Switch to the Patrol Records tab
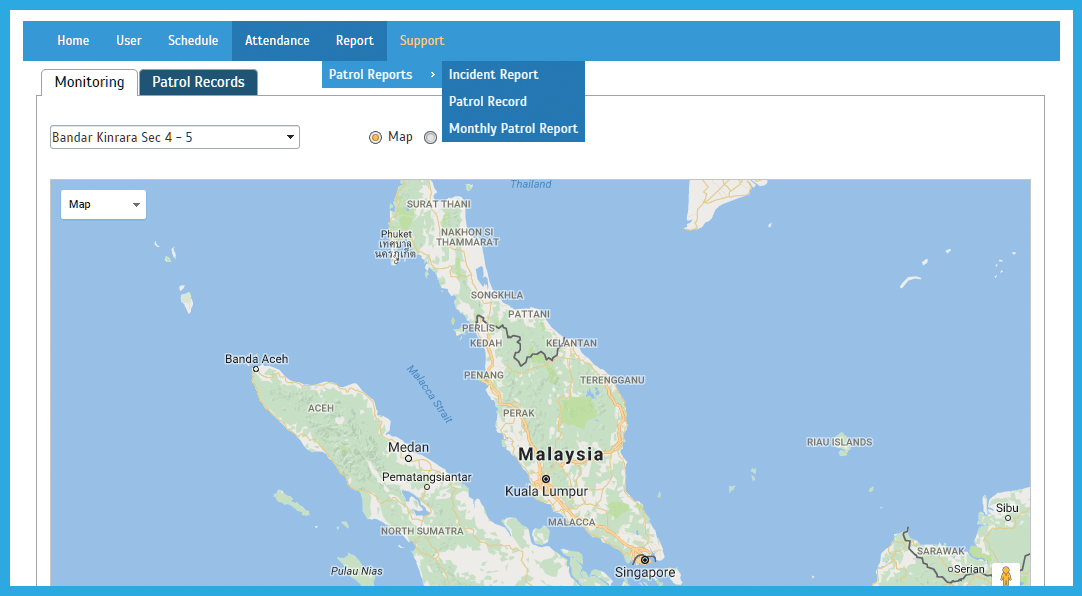This screenshot has height=596, width=1082. (198, 82)
